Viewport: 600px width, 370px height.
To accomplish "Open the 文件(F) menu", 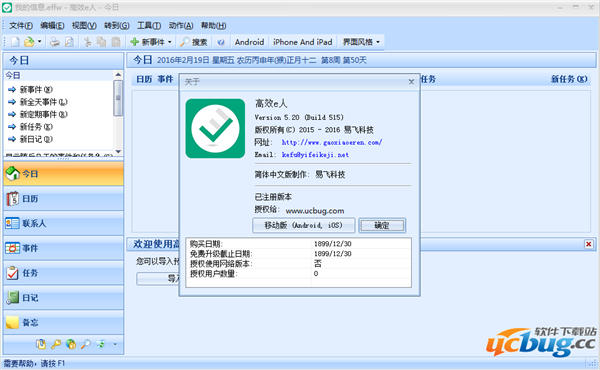I will (21, 26).
